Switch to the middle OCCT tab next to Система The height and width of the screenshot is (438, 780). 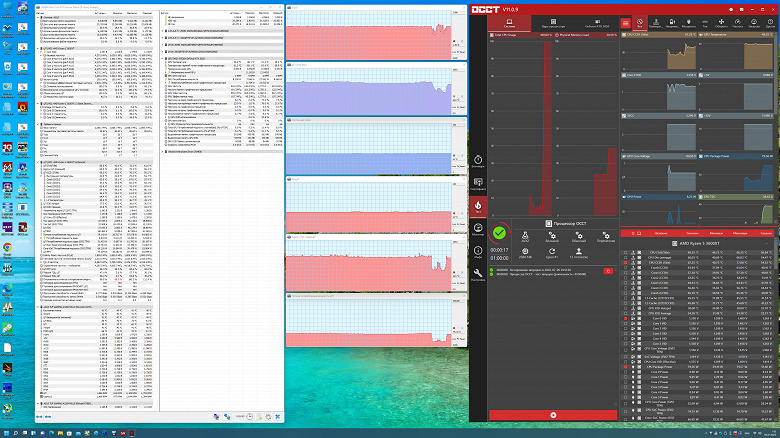[553, 23]
